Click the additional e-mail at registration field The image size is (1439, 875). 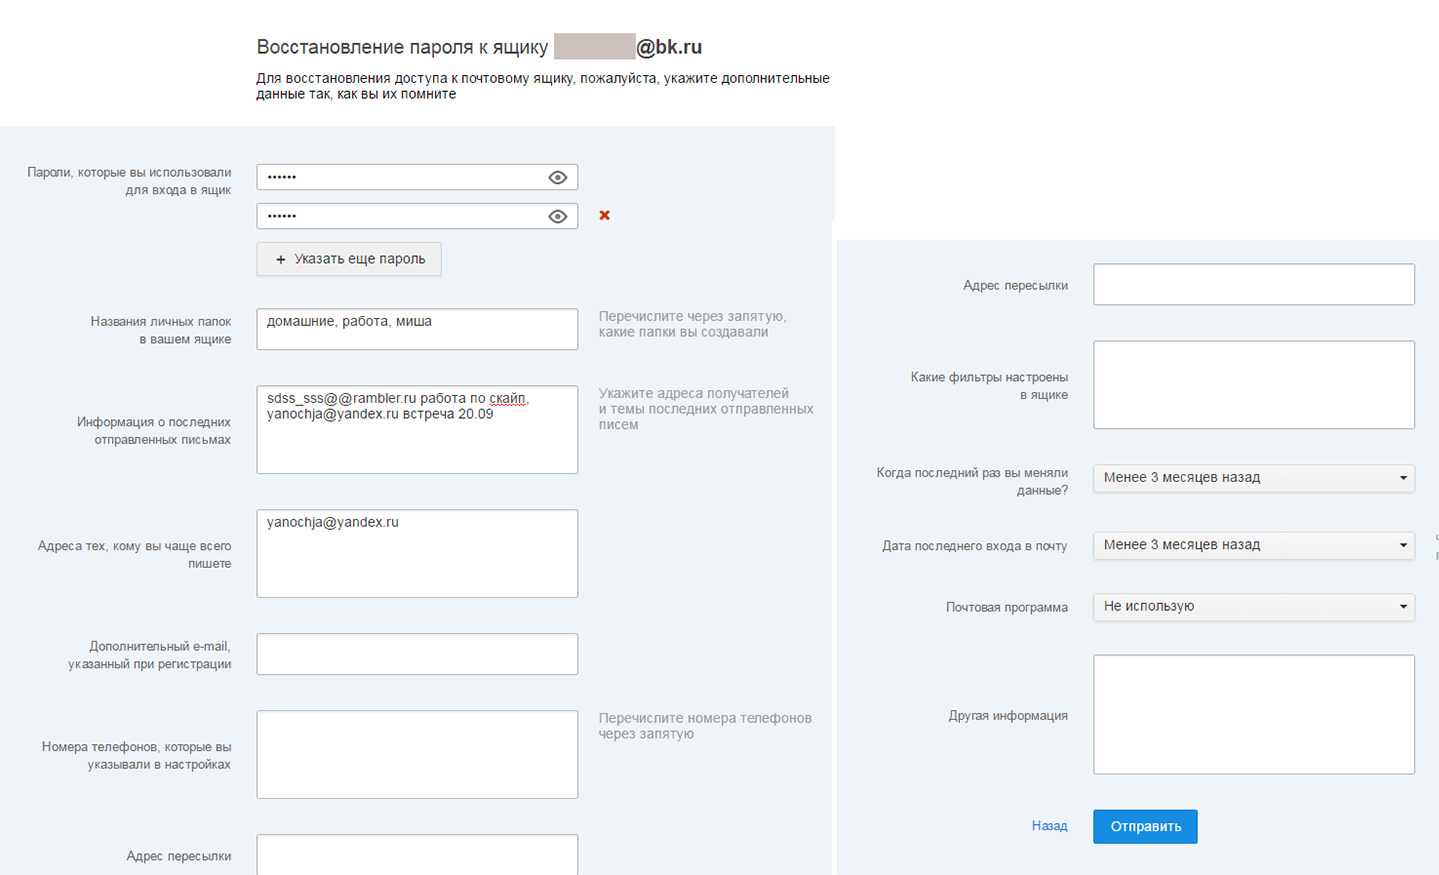417,654
